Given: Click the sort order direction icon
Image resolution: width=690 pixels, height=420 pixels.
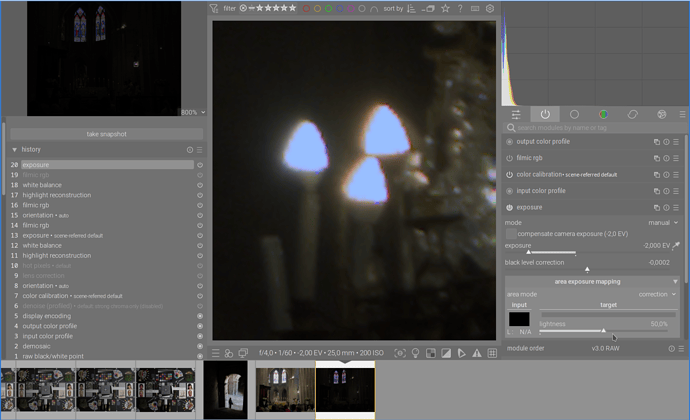Looking at the screenshot, I should (411, 8).
